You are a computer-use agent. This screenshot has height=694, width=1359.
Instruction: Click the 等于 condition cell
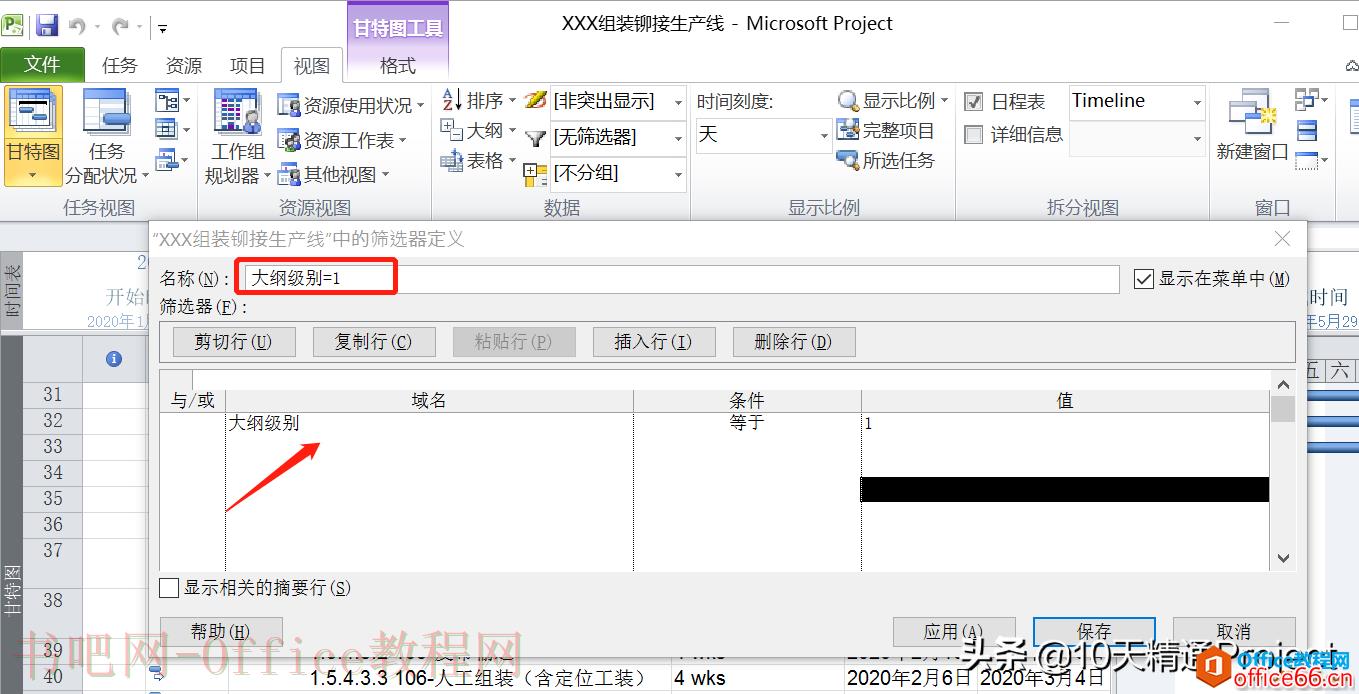click(x=747, y=424)
